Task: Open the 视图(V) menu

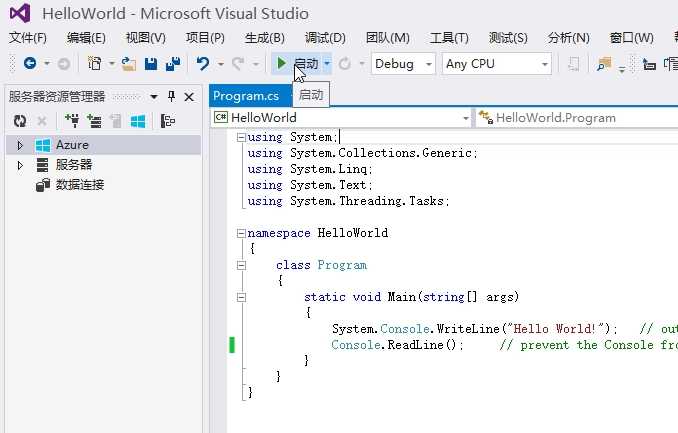Action: (146, 38)
